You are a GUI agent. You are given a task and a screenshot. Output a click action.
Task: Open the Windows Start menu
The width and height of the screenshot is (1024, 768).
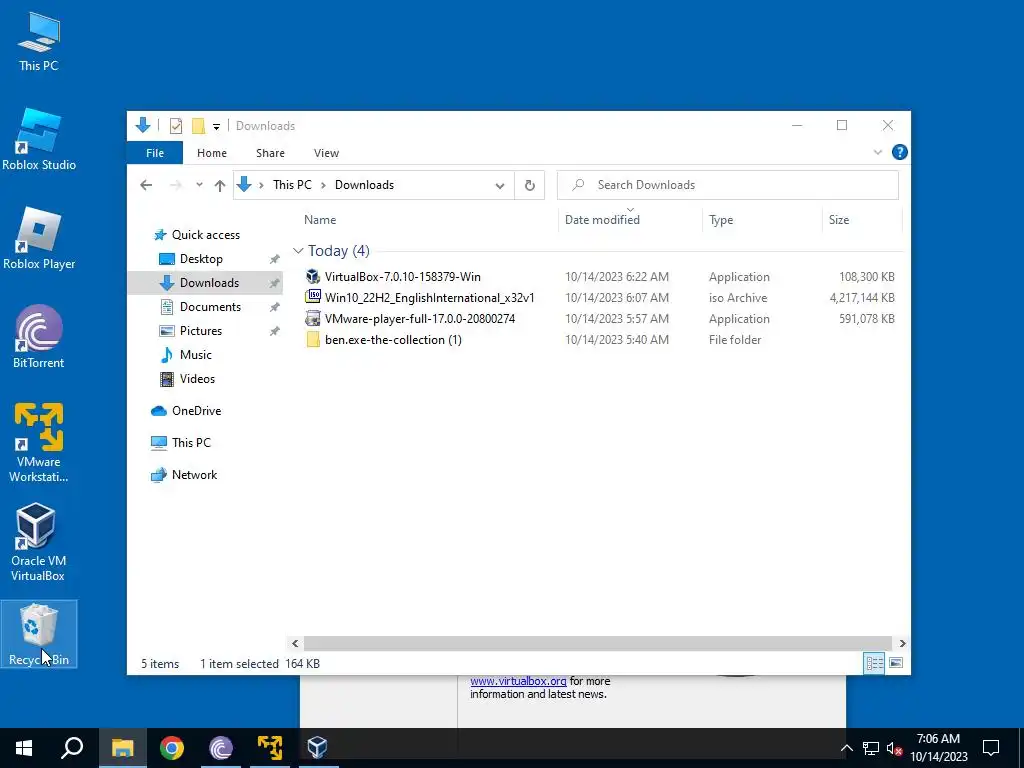(24, 748)
